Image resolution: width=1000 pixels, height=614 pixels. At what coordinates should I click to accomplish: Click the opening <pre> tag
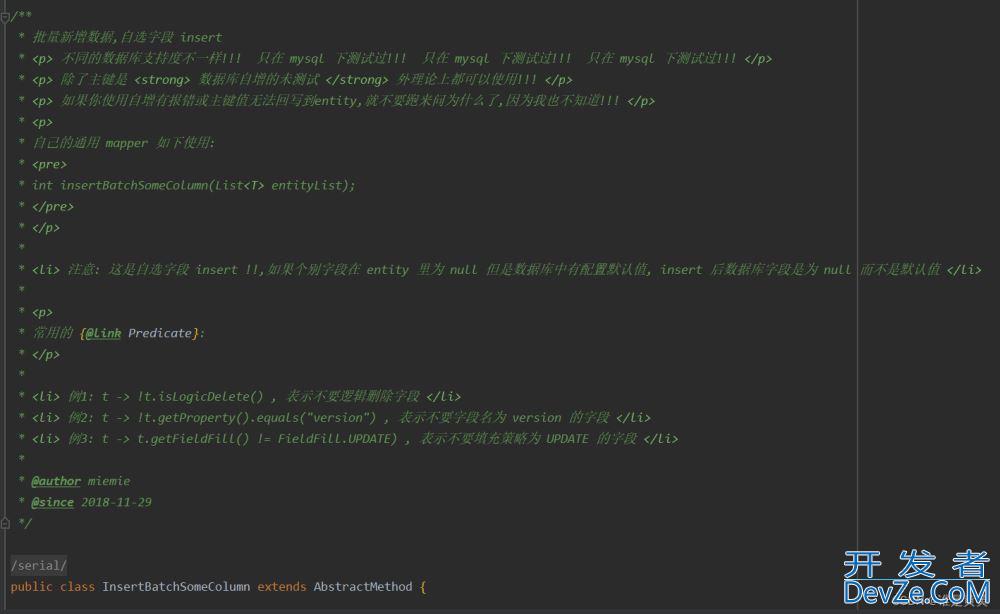point(49,164)
